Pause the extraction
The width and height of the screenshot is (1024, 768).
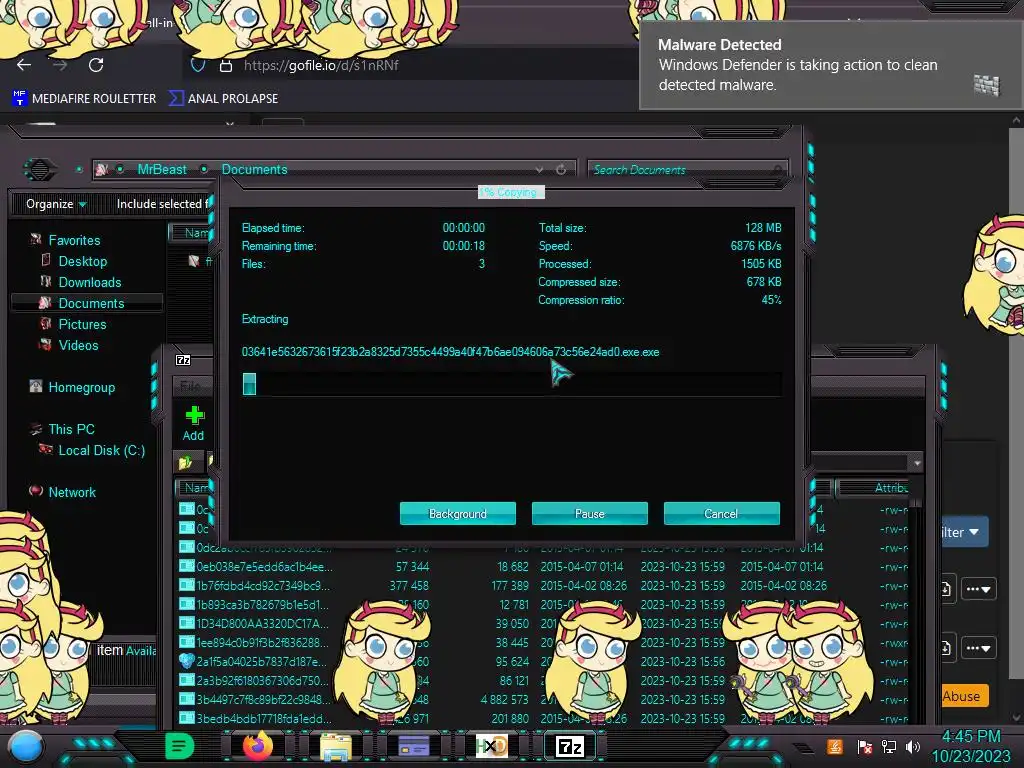pos(590,514)
